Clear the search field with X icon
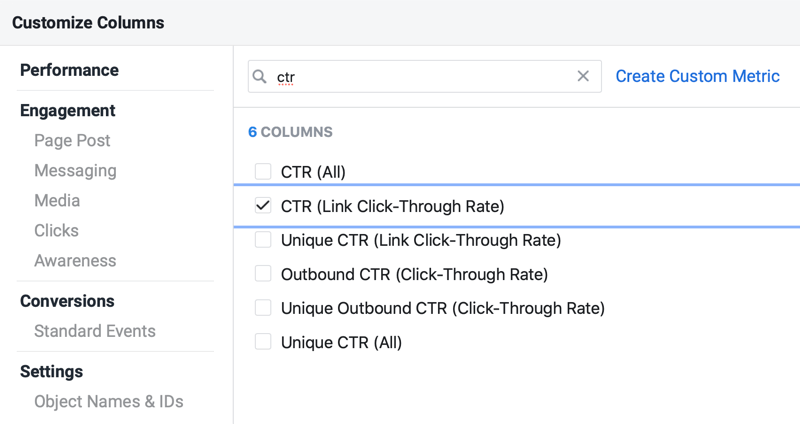800x424 pixels. pos(583,77)
